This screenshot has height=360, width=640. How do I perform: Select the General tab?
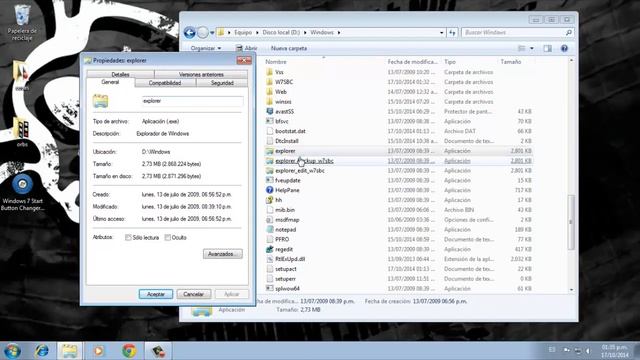pyautogui.click(x=110, y=82)
